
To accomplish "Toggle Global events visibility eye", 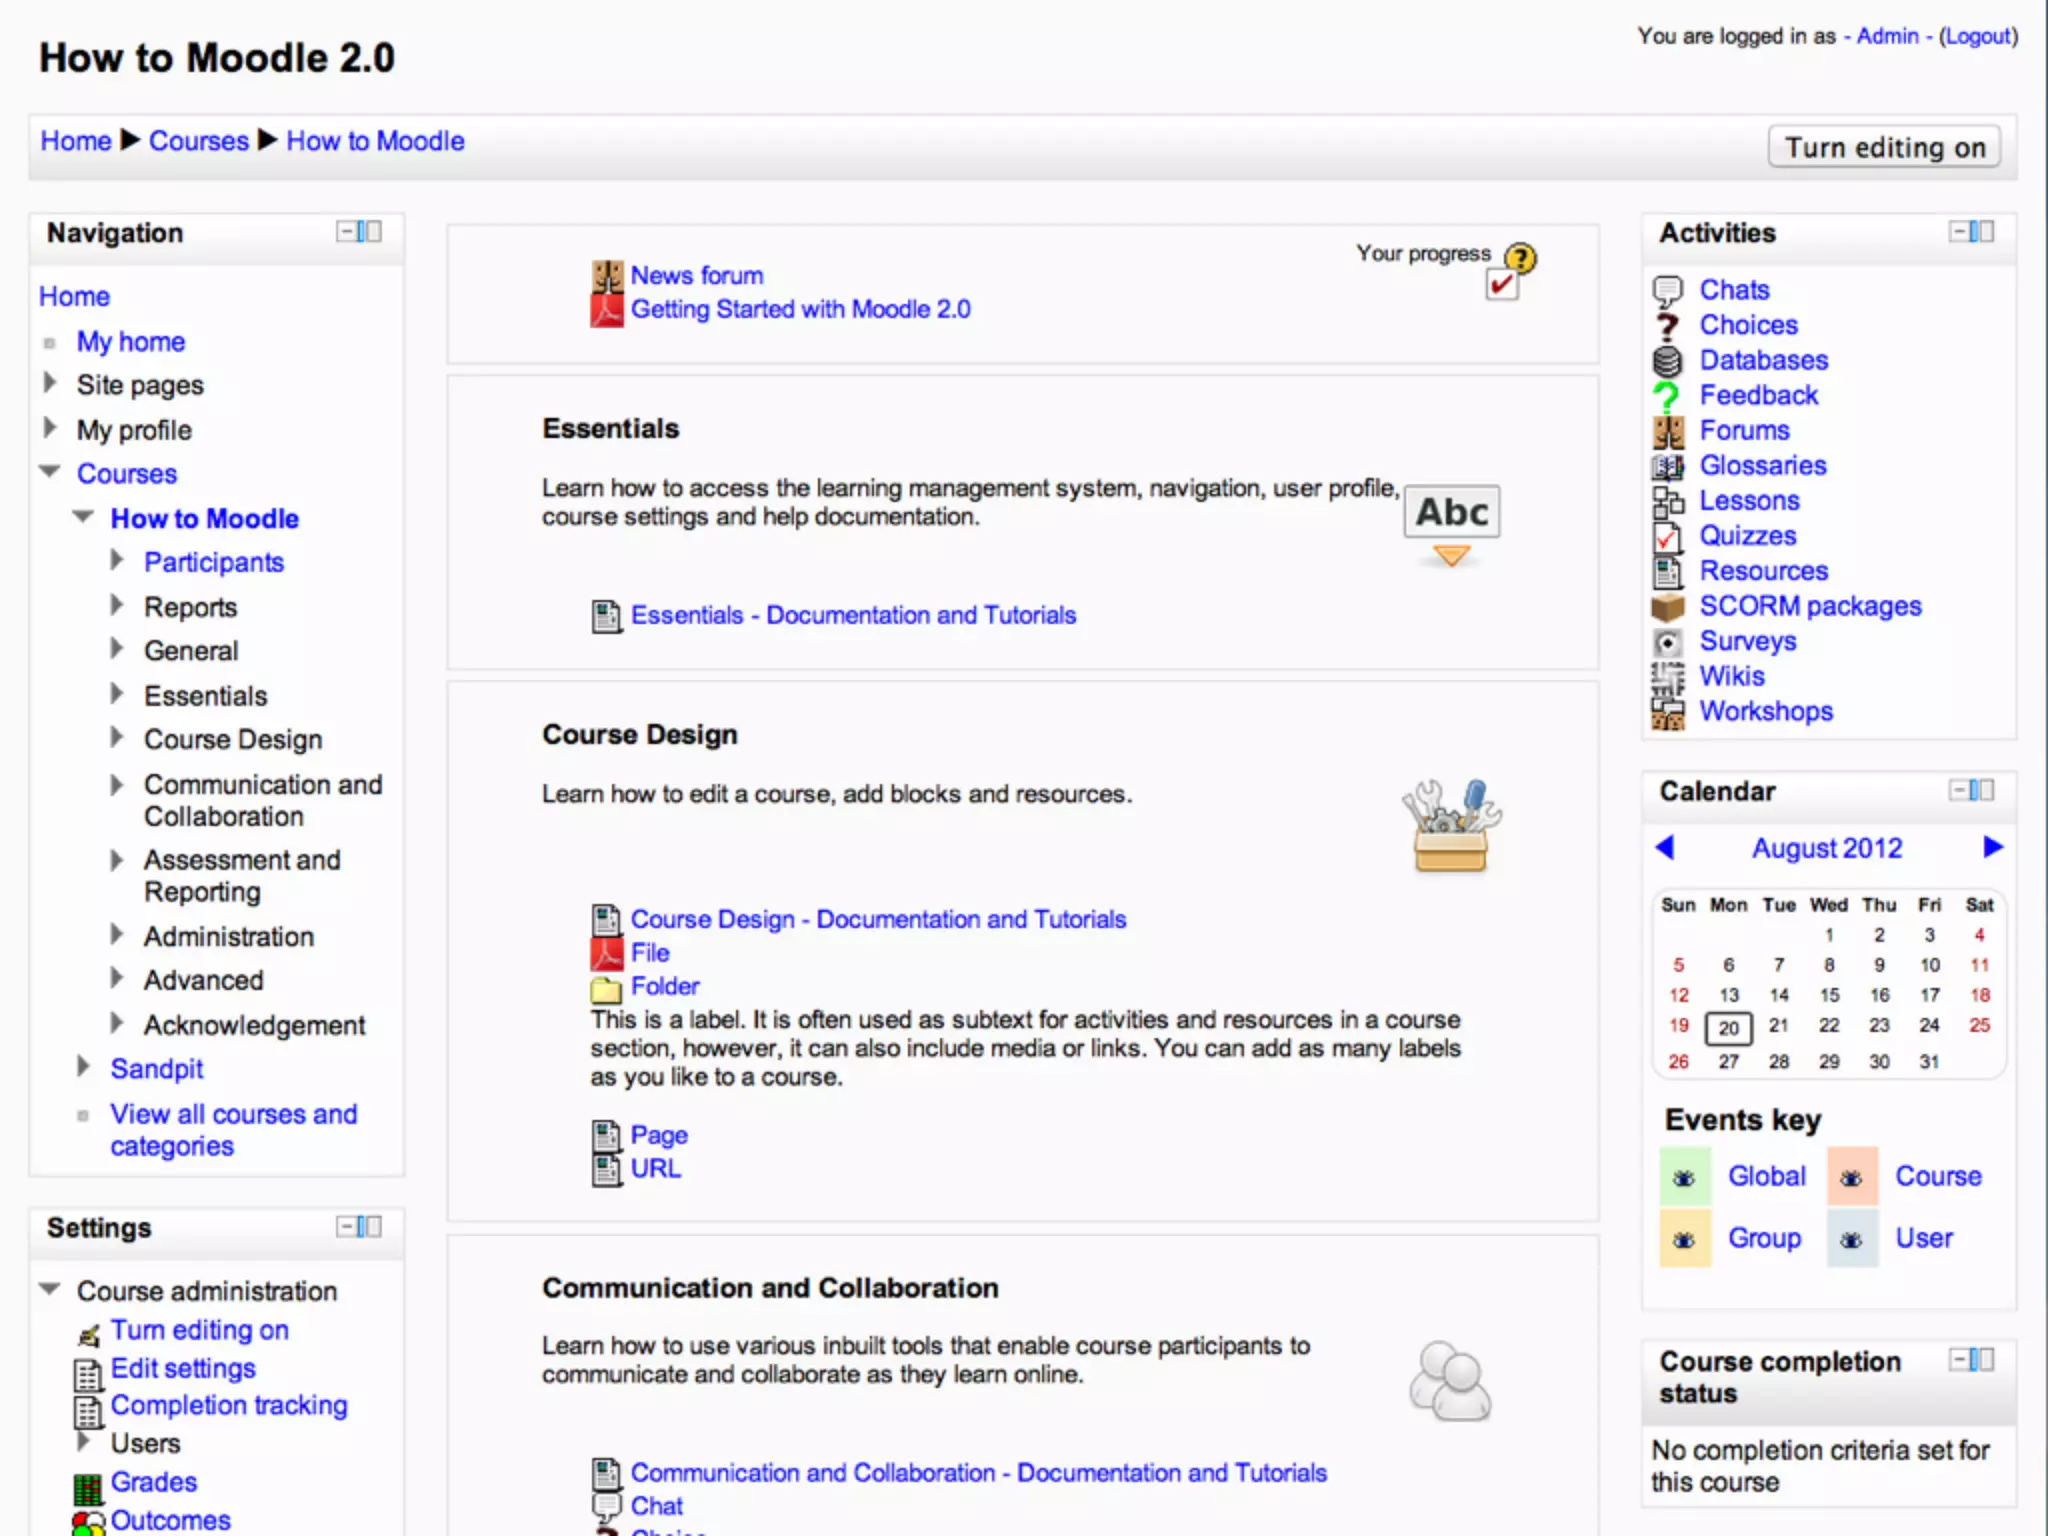I will click(x=1684, y=1178).
